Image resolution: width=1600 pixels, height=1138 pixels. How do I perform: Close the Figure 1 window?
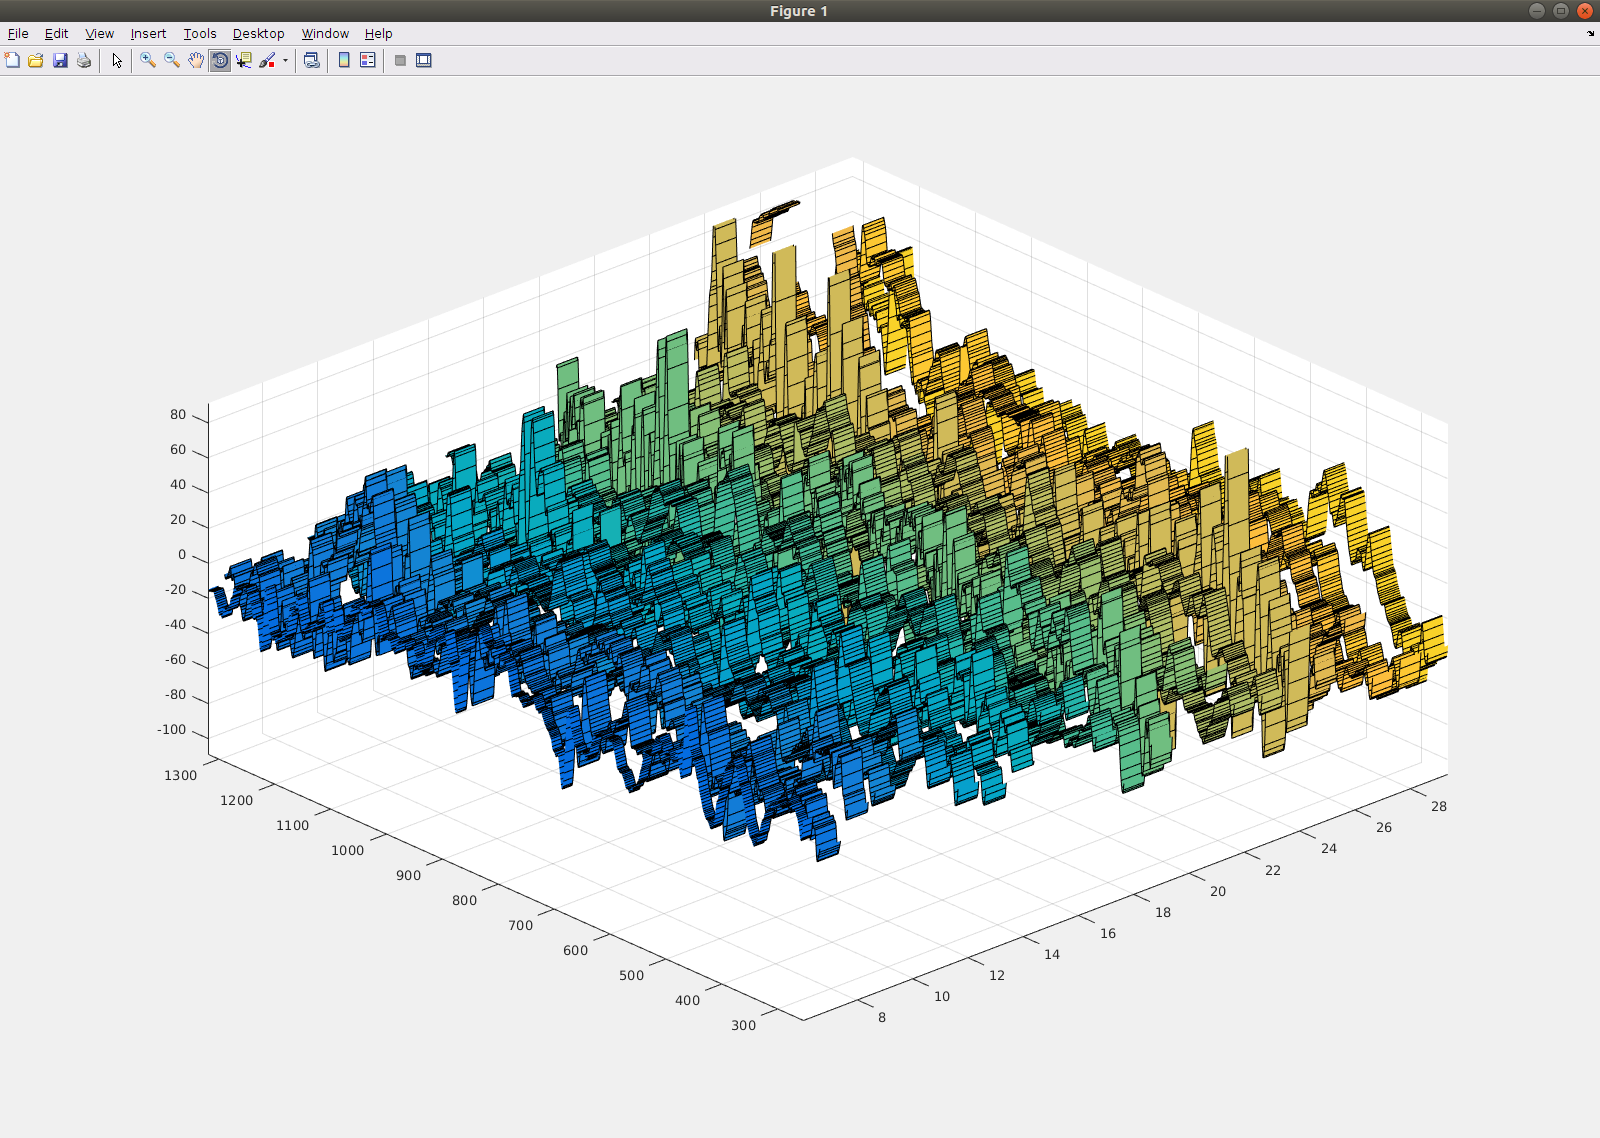1585,11
